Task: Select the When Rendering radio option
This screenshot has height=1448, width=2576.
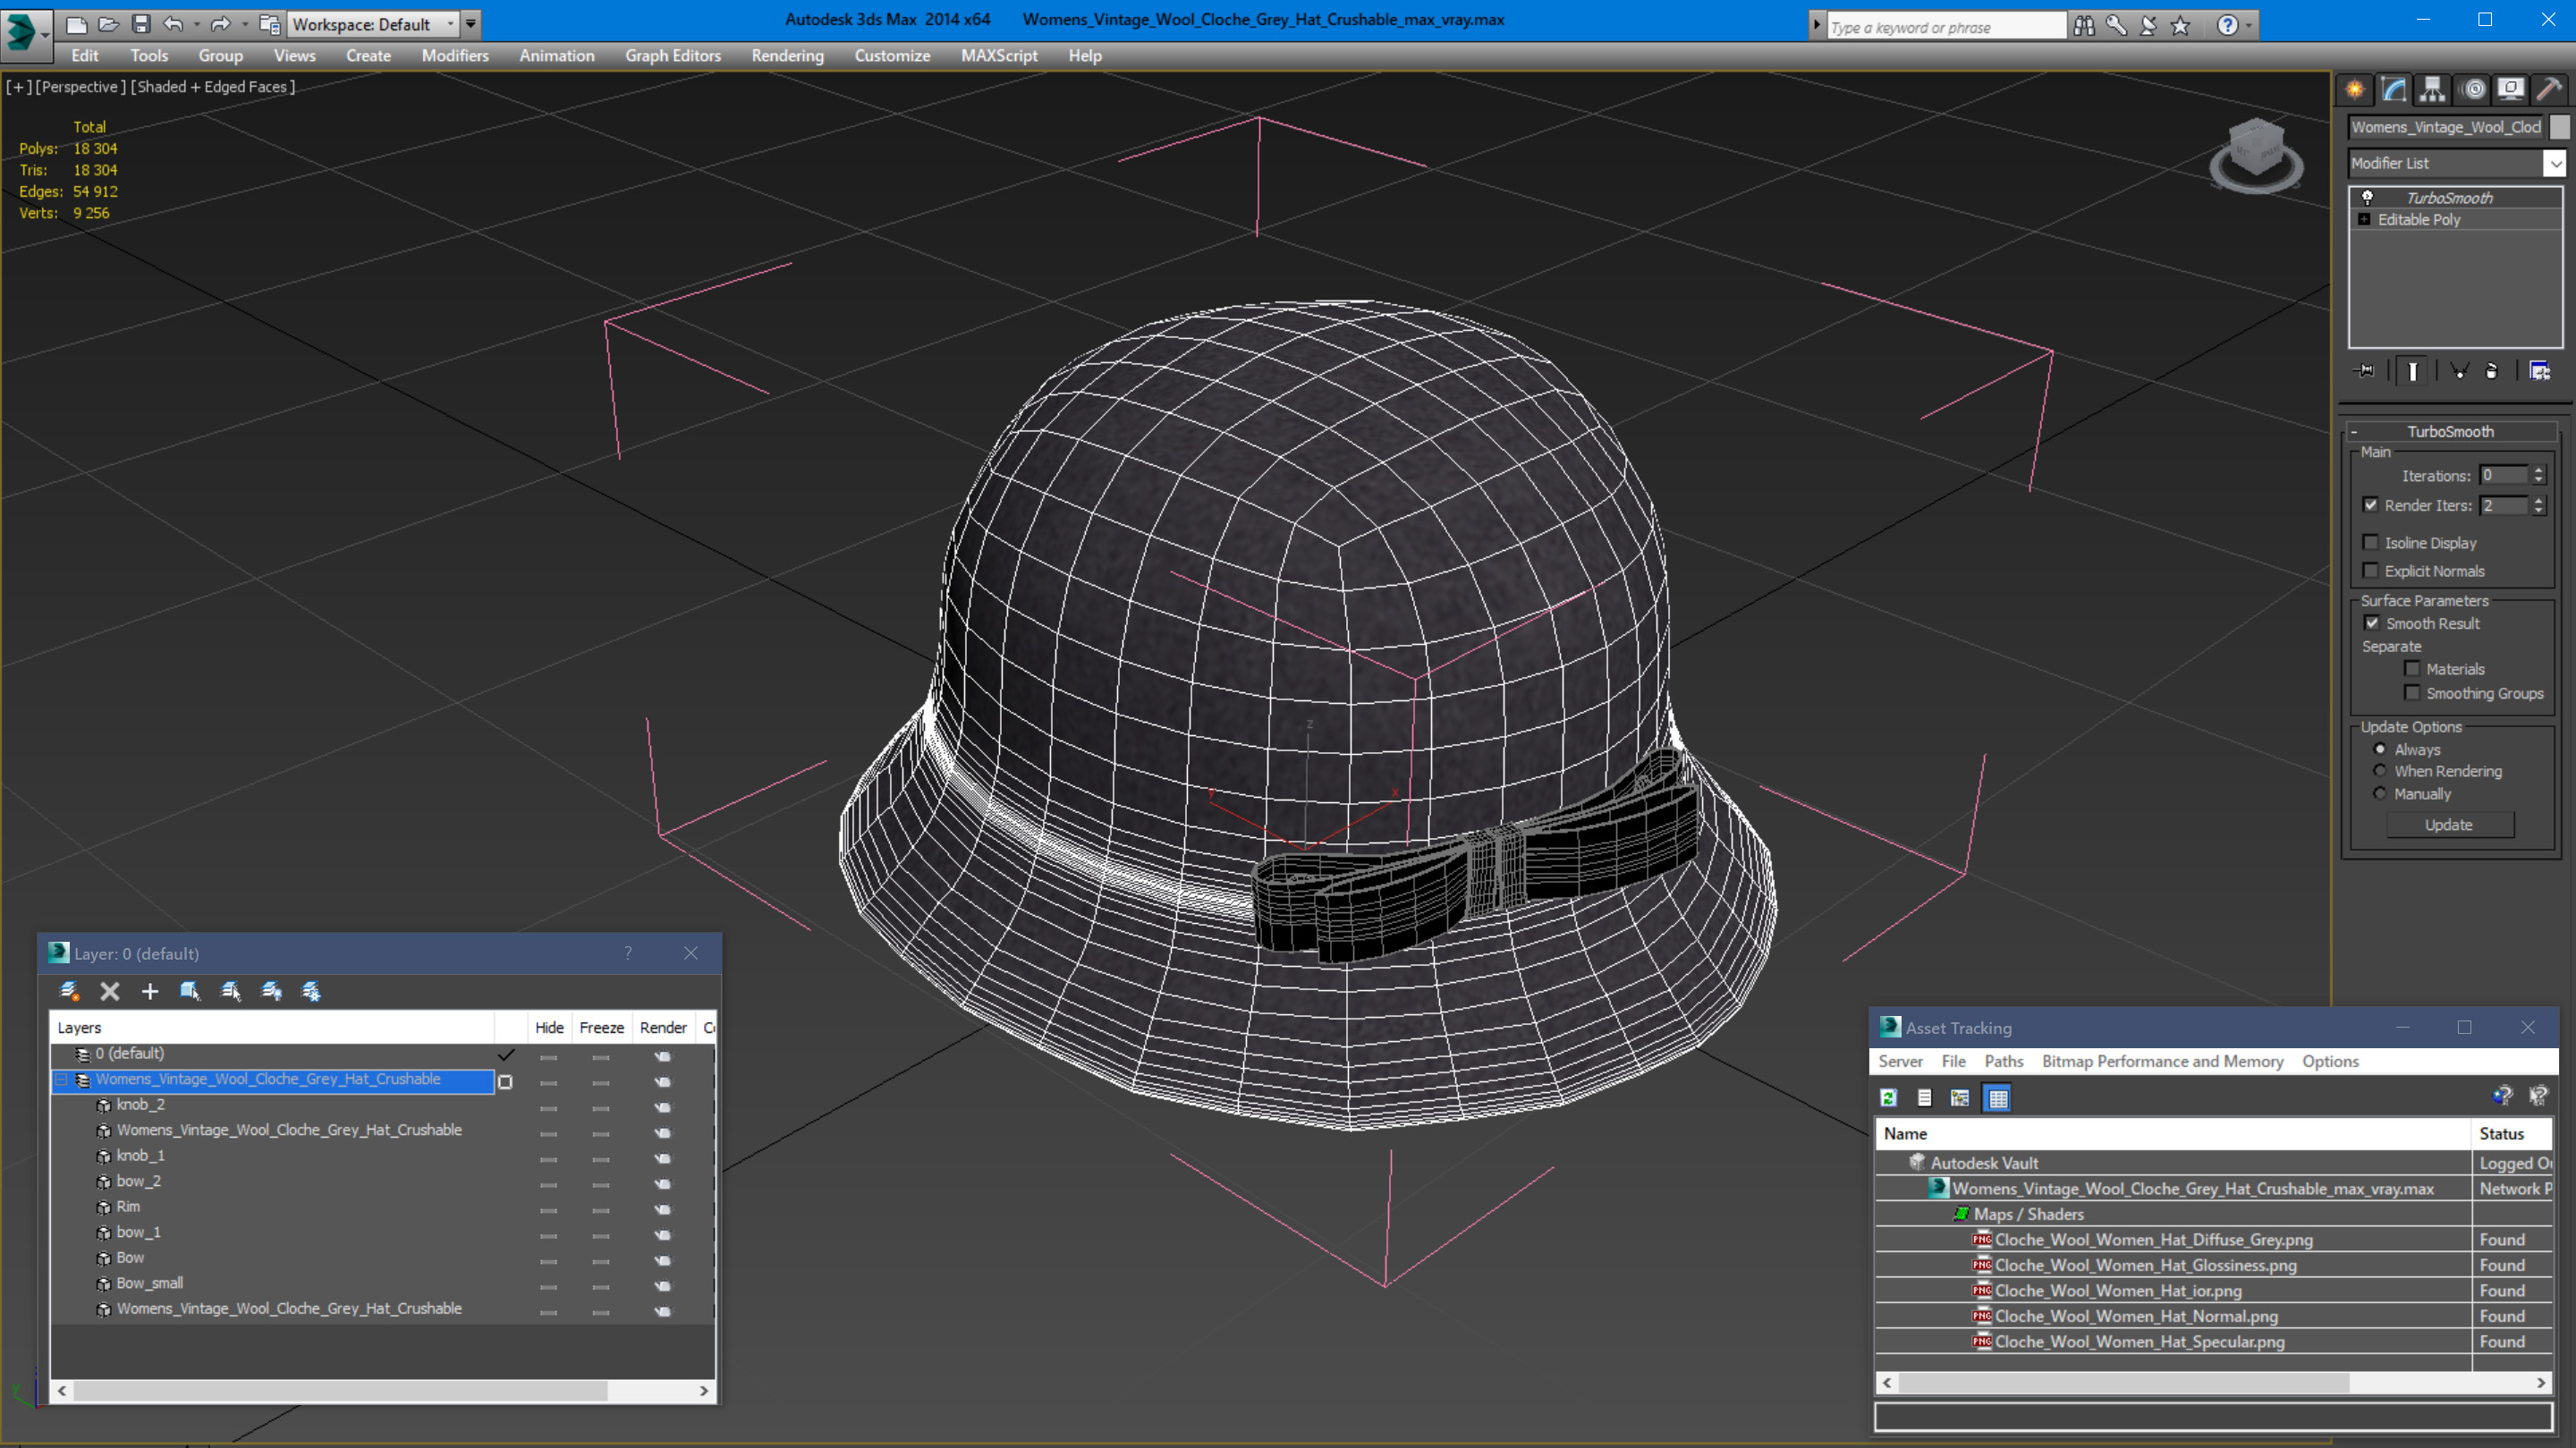Action: pyautogui.click(x=2380, y=770)
